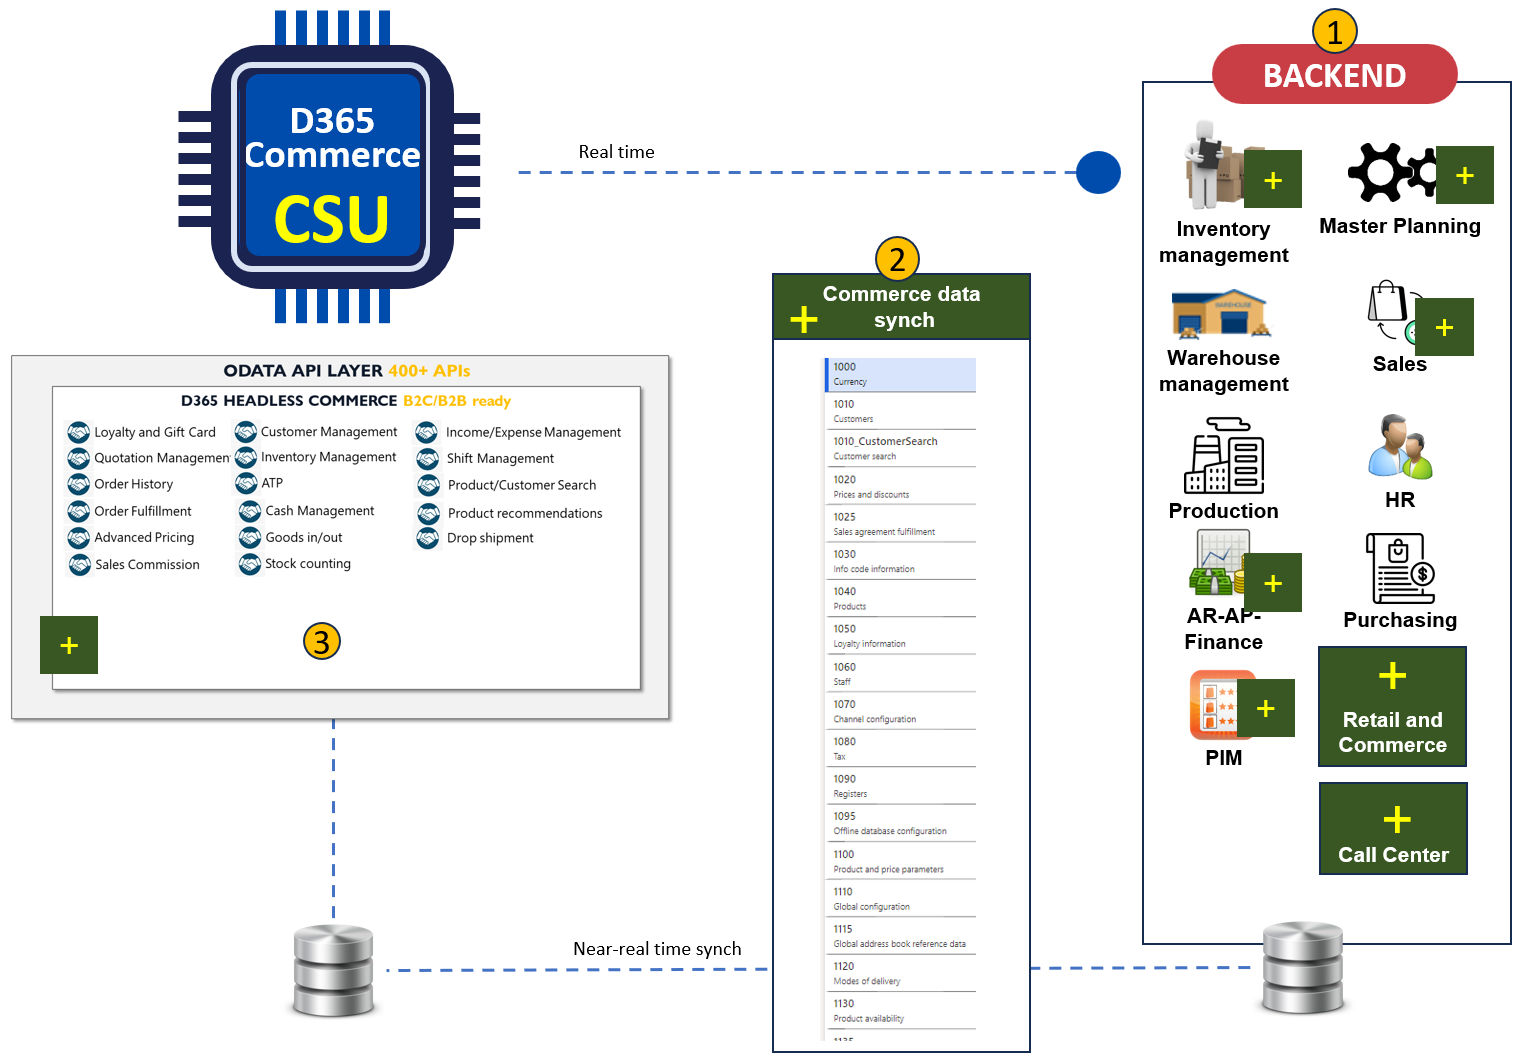This screenshot has width=1530, height=1057.
Task: Expand the Retail and Commerce tile
Action: 1393,707
